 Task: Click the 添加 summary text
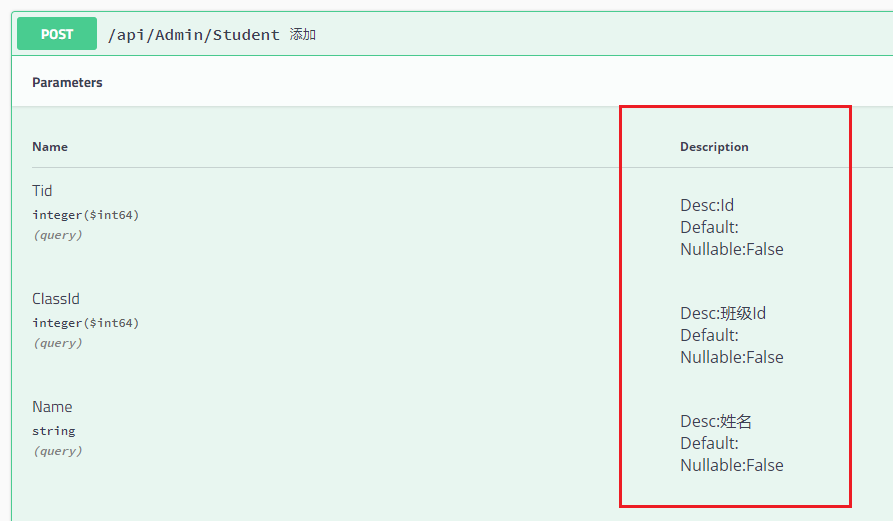[303, 35]
